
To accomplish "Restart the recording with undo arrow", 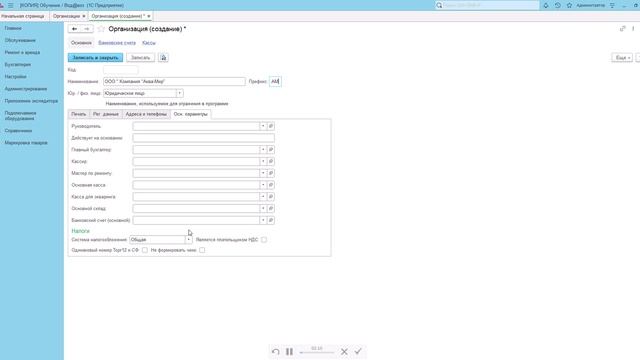I will point(276,351).
